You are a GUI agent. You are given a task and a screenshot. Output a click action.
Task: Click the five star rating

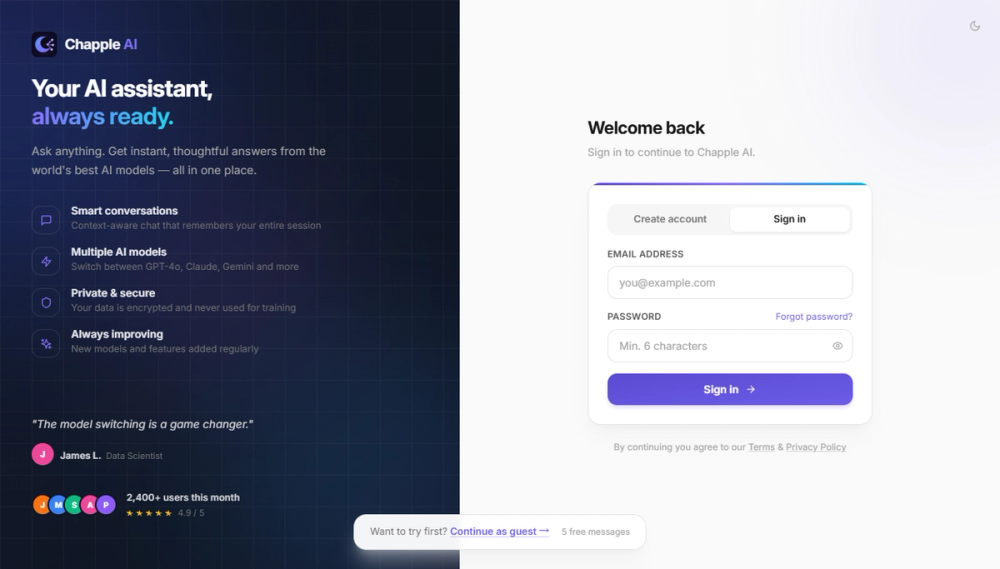click(x=149, y=513)
